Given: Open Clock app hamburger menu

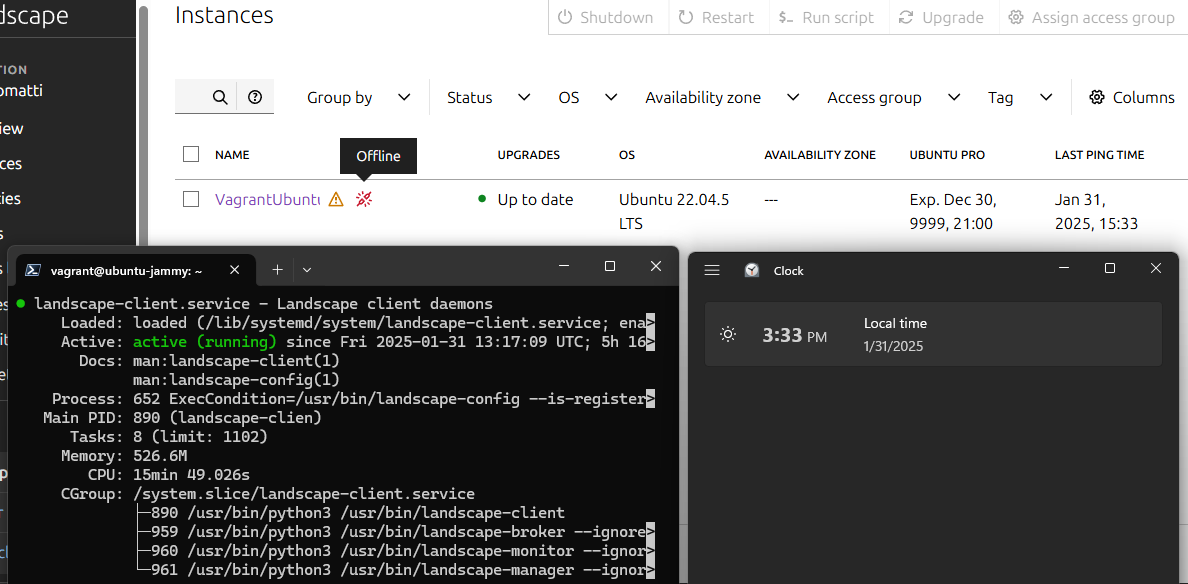Looking at the screenshot, I should coord(712,270).
